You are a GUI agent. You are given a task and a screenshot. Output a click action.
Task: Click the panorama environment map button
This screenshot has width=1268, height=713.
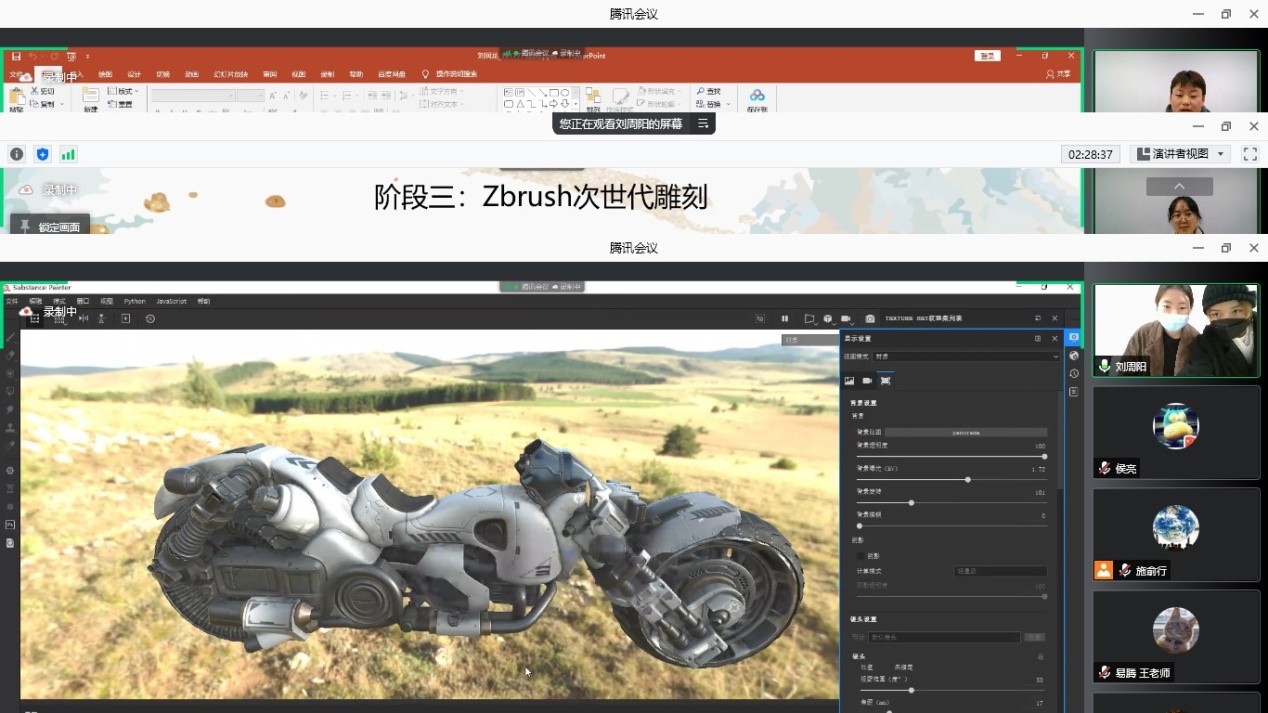click(x=965, y=433)
